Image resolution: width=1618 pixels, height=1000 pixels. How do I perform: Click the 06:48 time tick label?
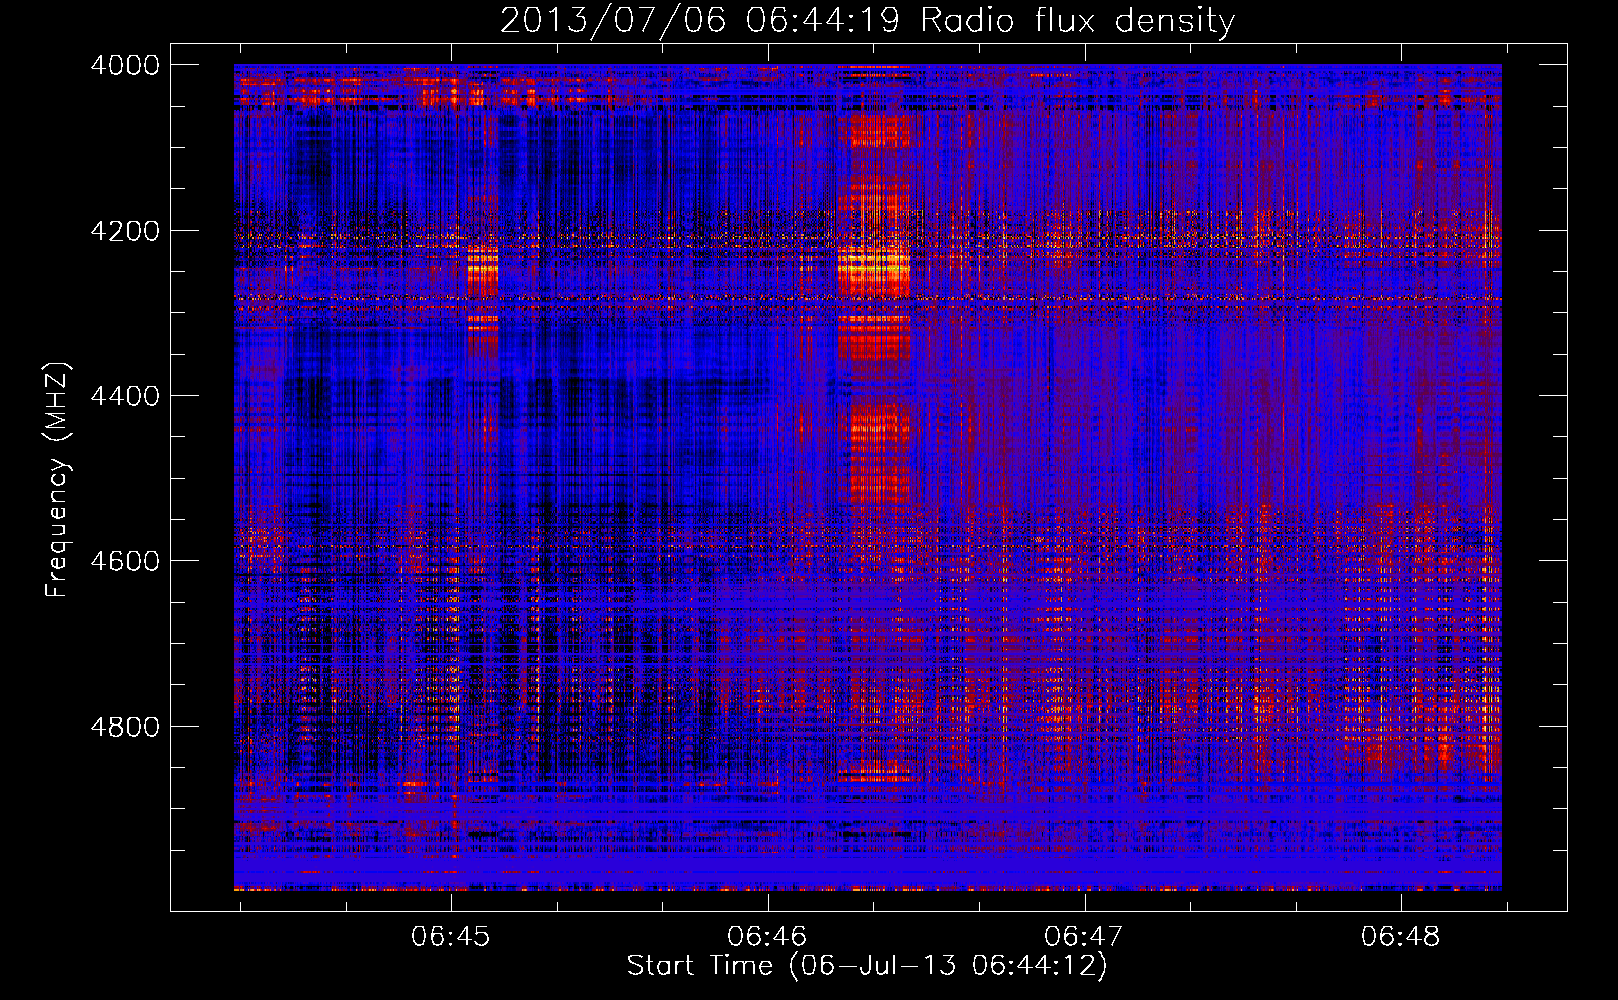pos(1401,937)
